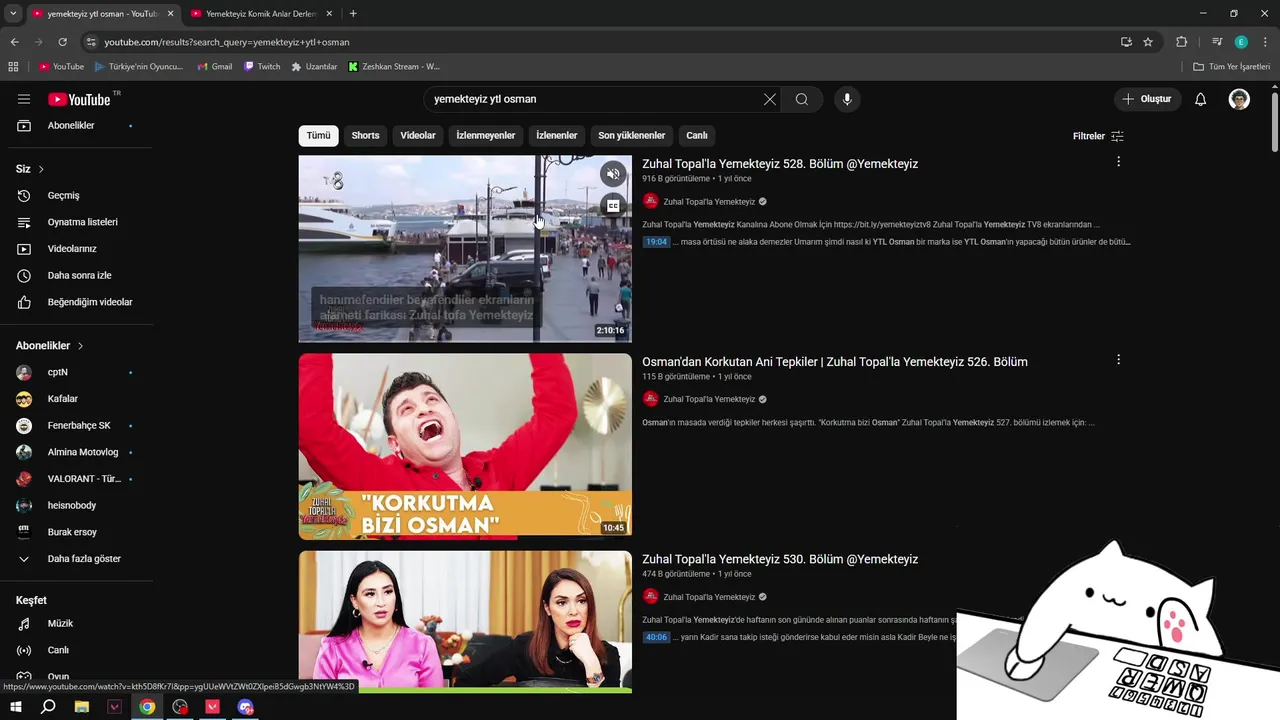Open the Windows Start menu
This screenshot has width=1280, height=720.
(x=16, y=707)
